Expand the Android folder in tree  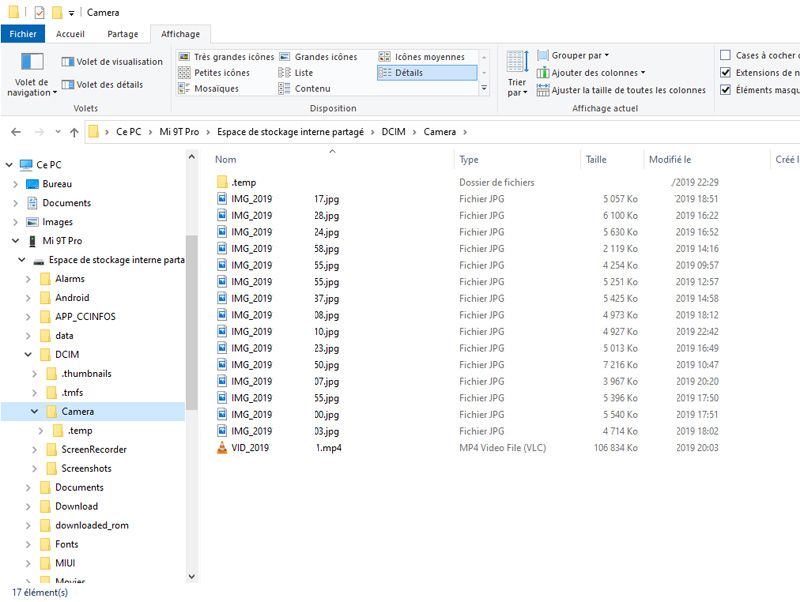[28, 298]
